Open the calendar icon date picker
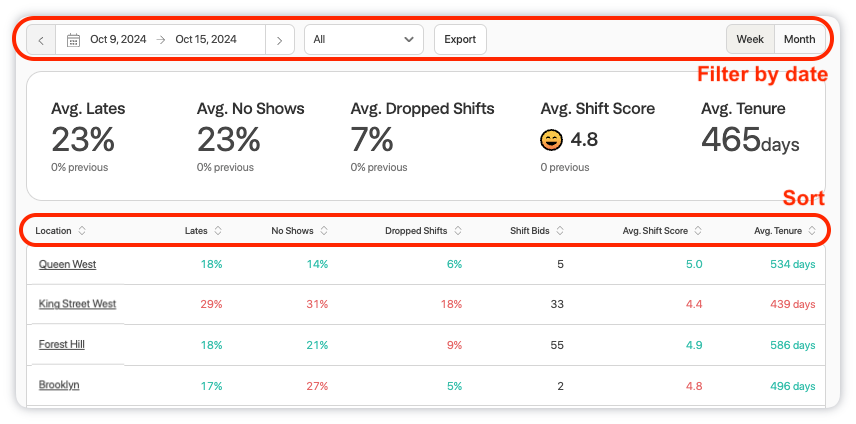The image size is (856, 424). point(73,40)
